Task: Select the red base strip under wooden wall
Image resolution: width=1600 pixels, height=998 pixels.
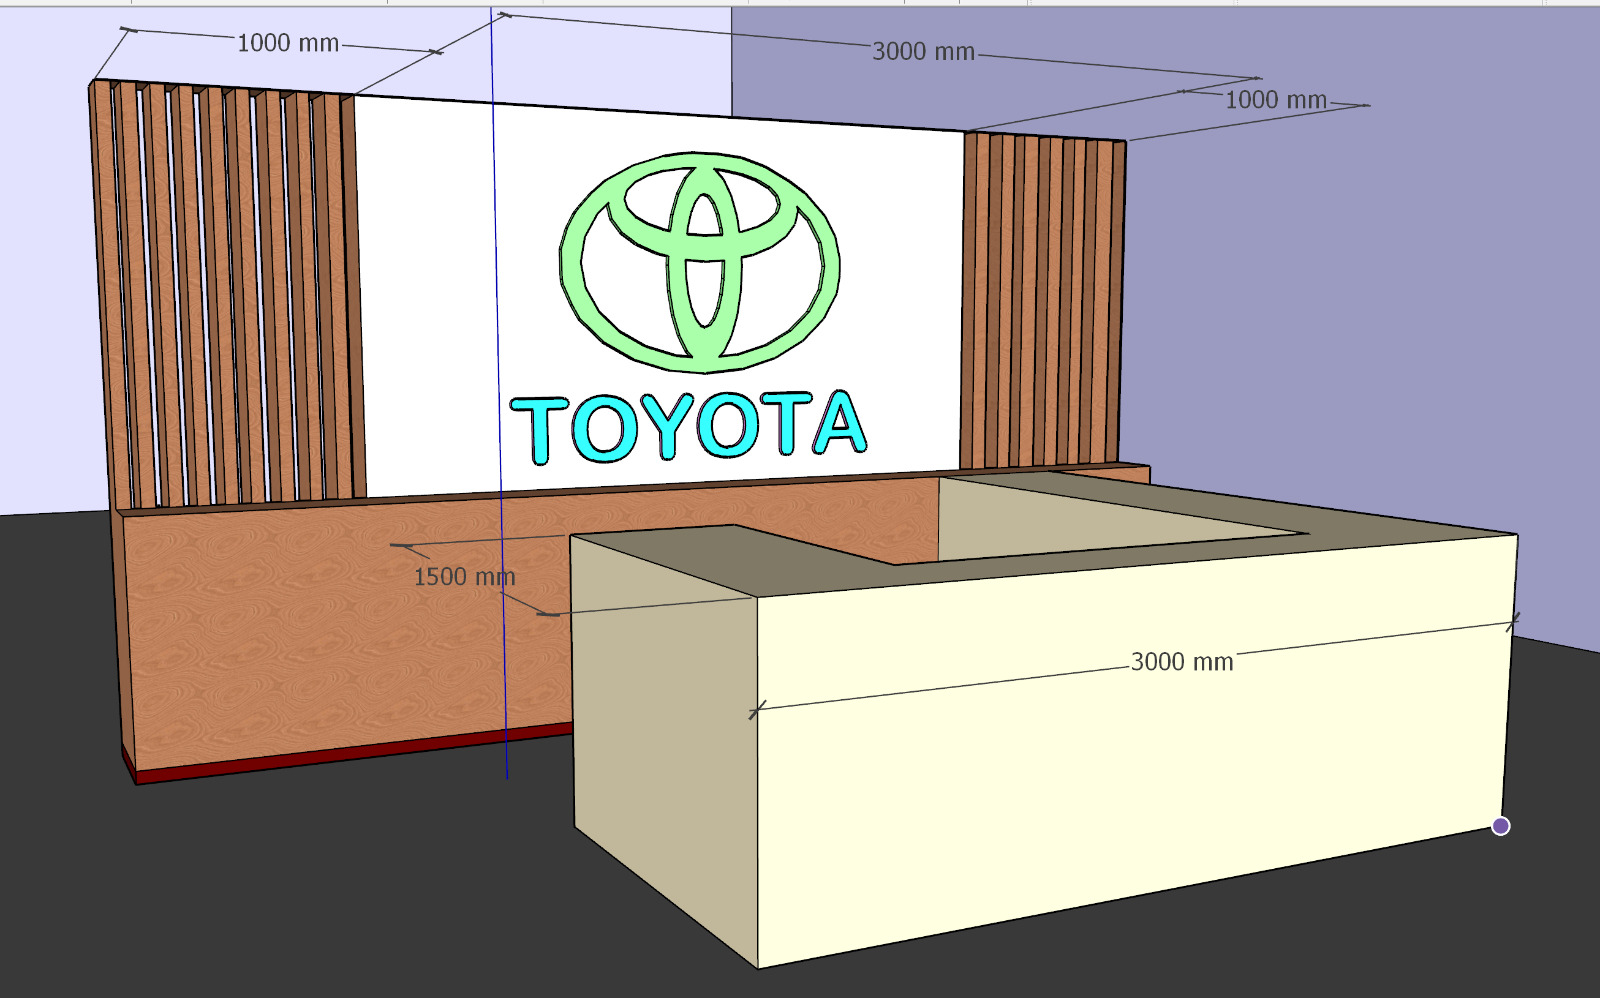Action: [x=350, y=752]
